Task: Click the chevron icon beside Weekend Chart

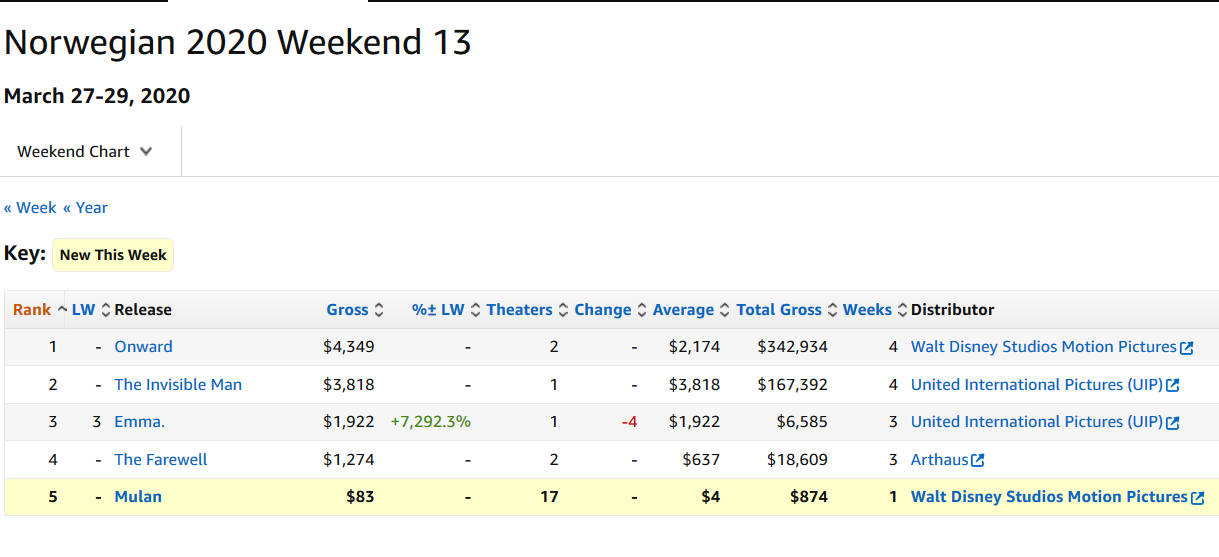Action: coord(146,152)
